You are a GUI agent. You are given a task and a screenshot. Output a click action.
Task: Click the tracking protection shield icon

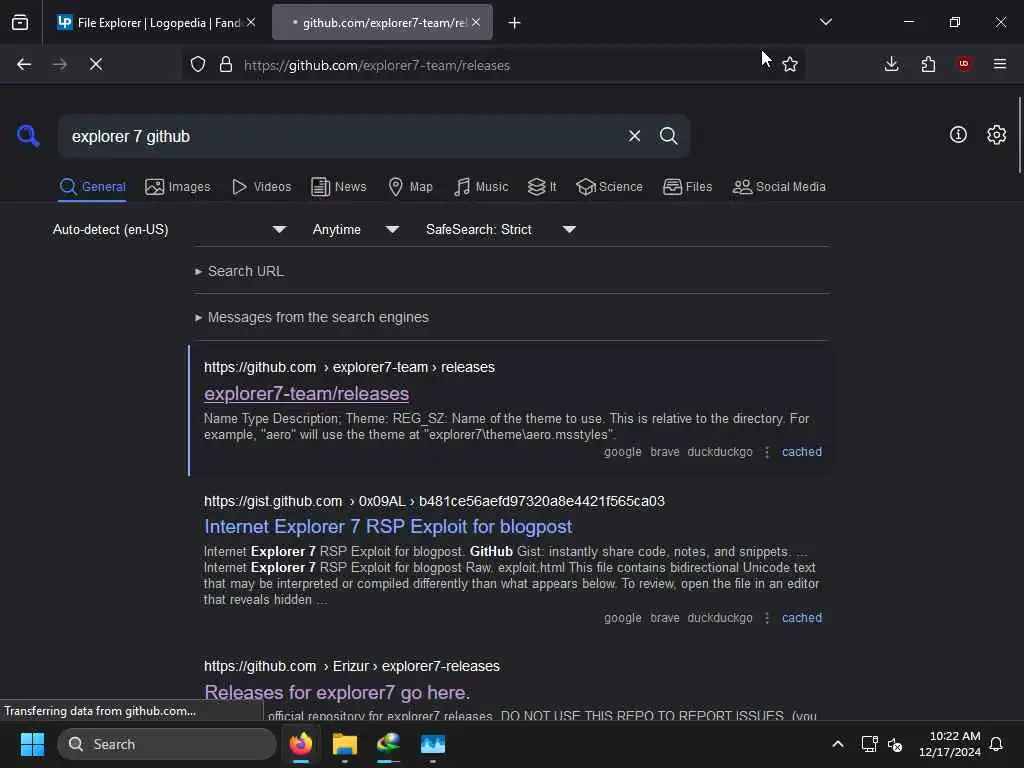click(198, 65)
